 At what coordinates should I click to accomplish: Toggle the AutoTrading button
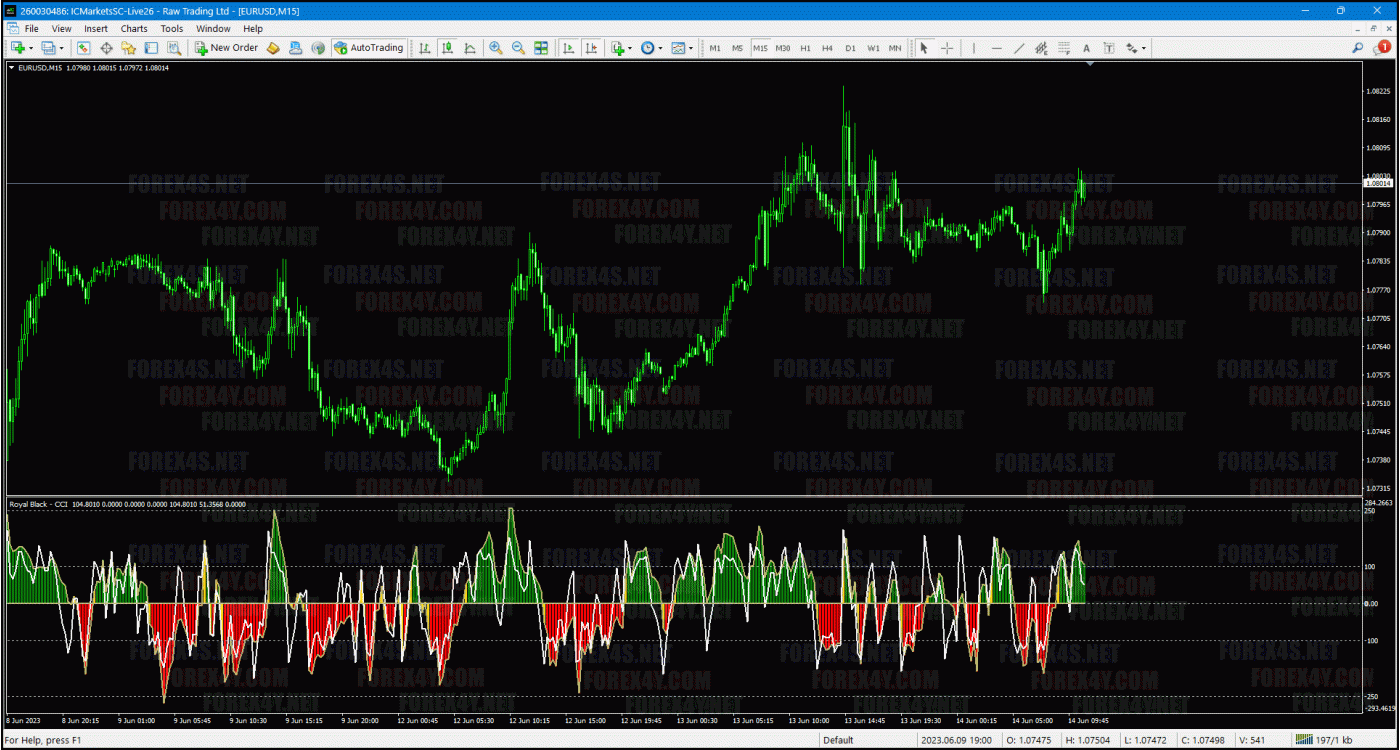(x=369, y=48)
